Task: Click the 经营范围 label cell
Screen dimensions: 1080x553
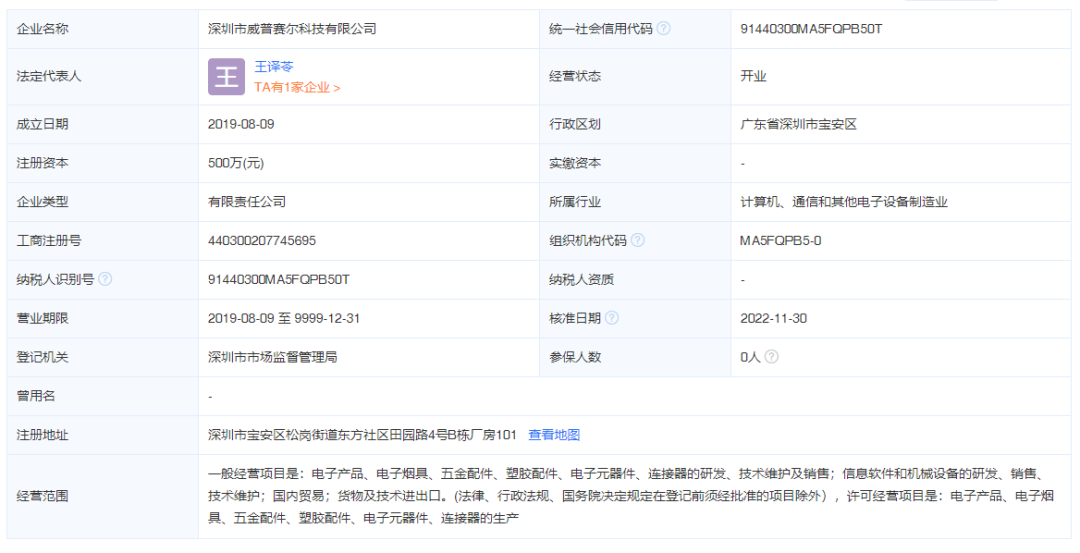Action: pos(103,496)
